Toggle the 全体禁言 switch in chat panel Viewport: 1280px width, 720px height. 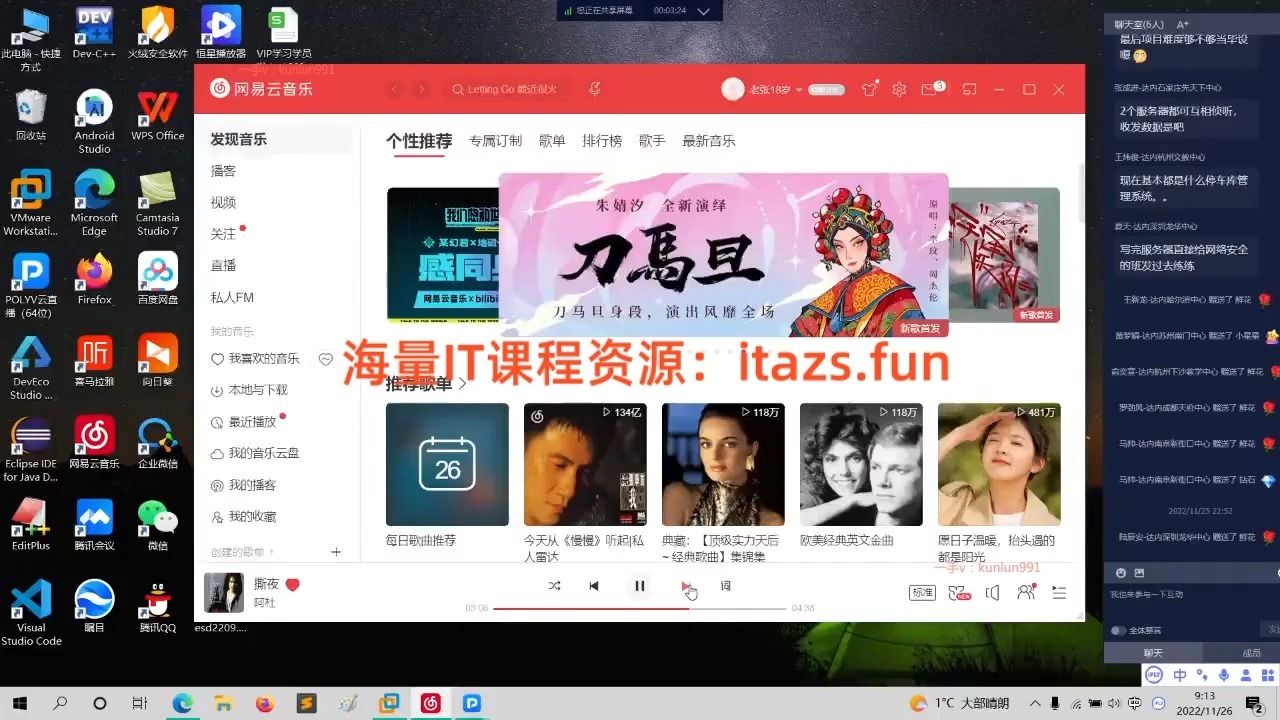pyautogui.click(x=1118, y=630)
